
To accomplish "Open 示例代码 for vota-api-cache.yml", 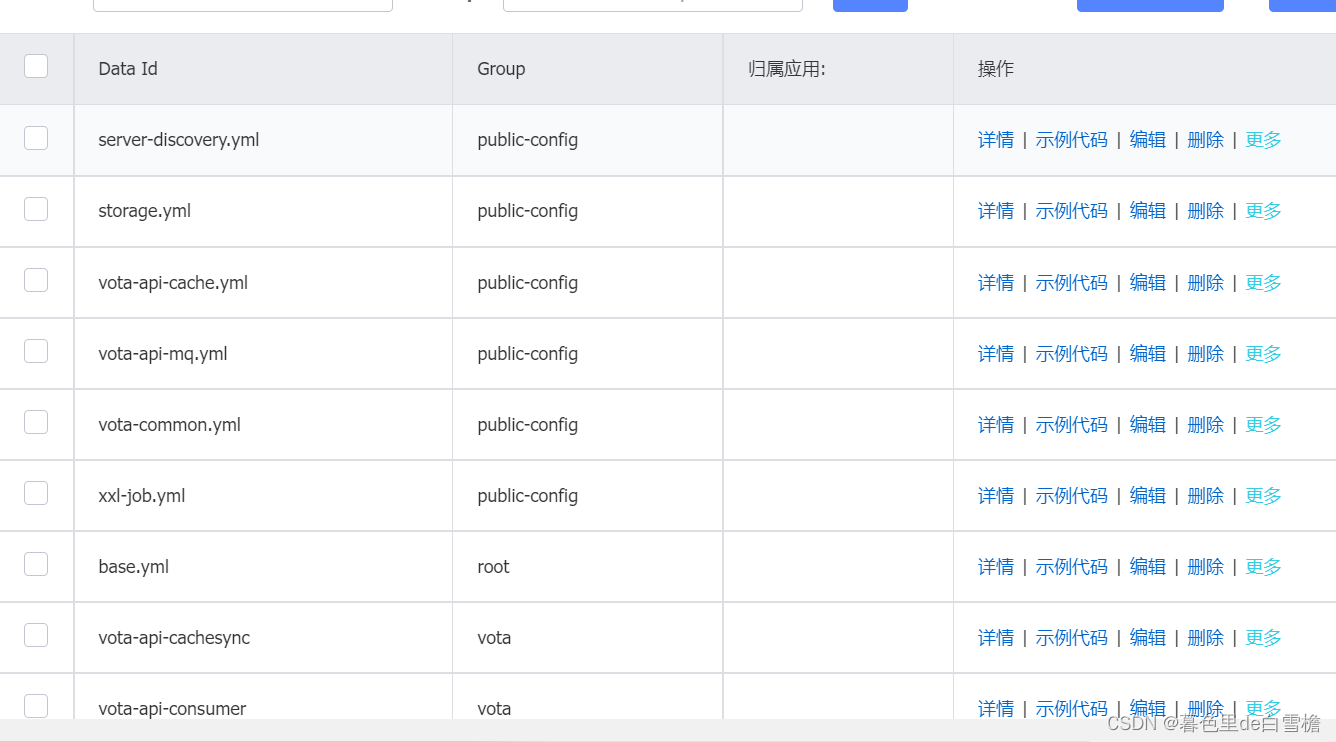I will pyautogui.click(x=1072, y=283).
